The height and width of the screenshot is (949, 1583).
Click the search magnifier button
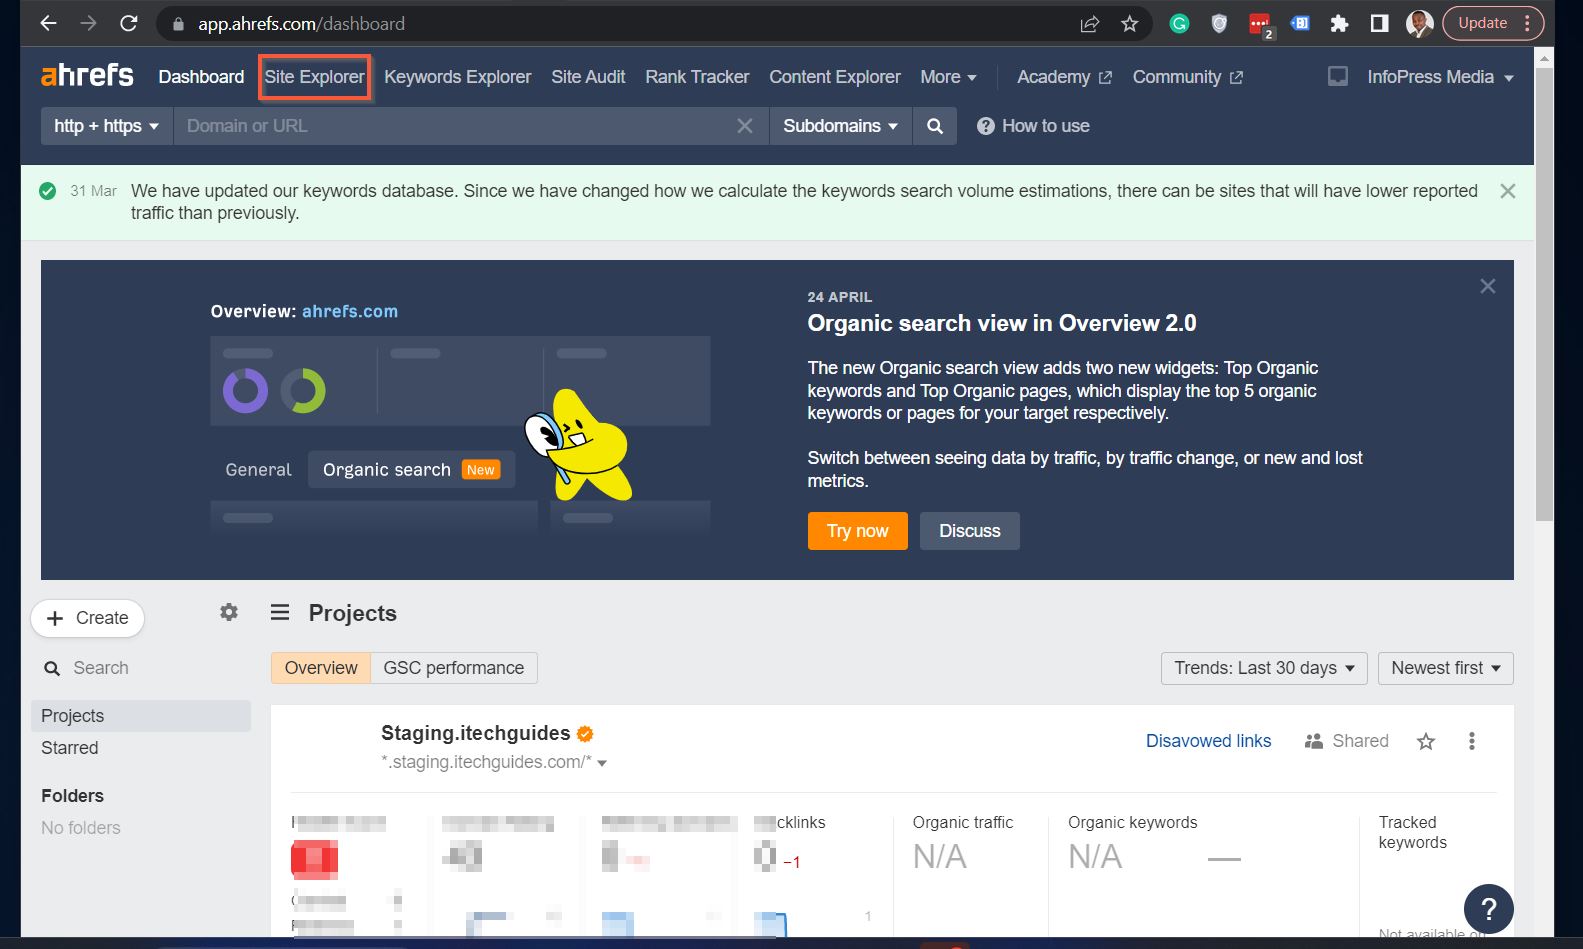click(935, 126)
